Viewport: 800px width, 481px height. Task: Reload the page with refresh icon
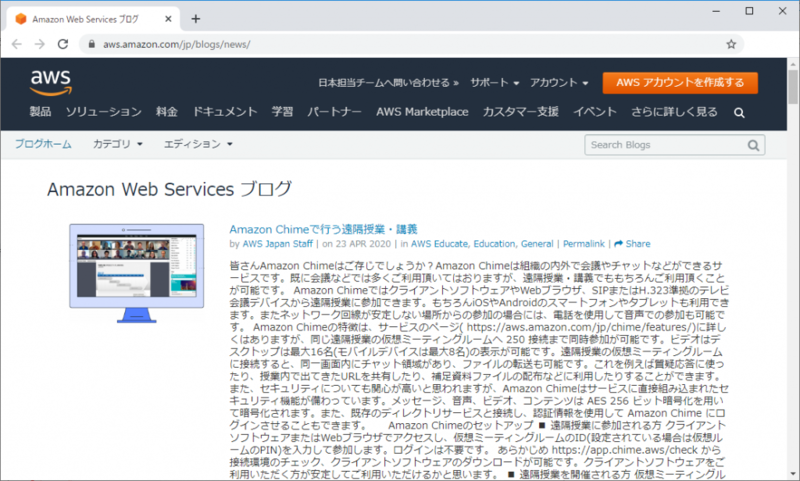click(63, 44)
